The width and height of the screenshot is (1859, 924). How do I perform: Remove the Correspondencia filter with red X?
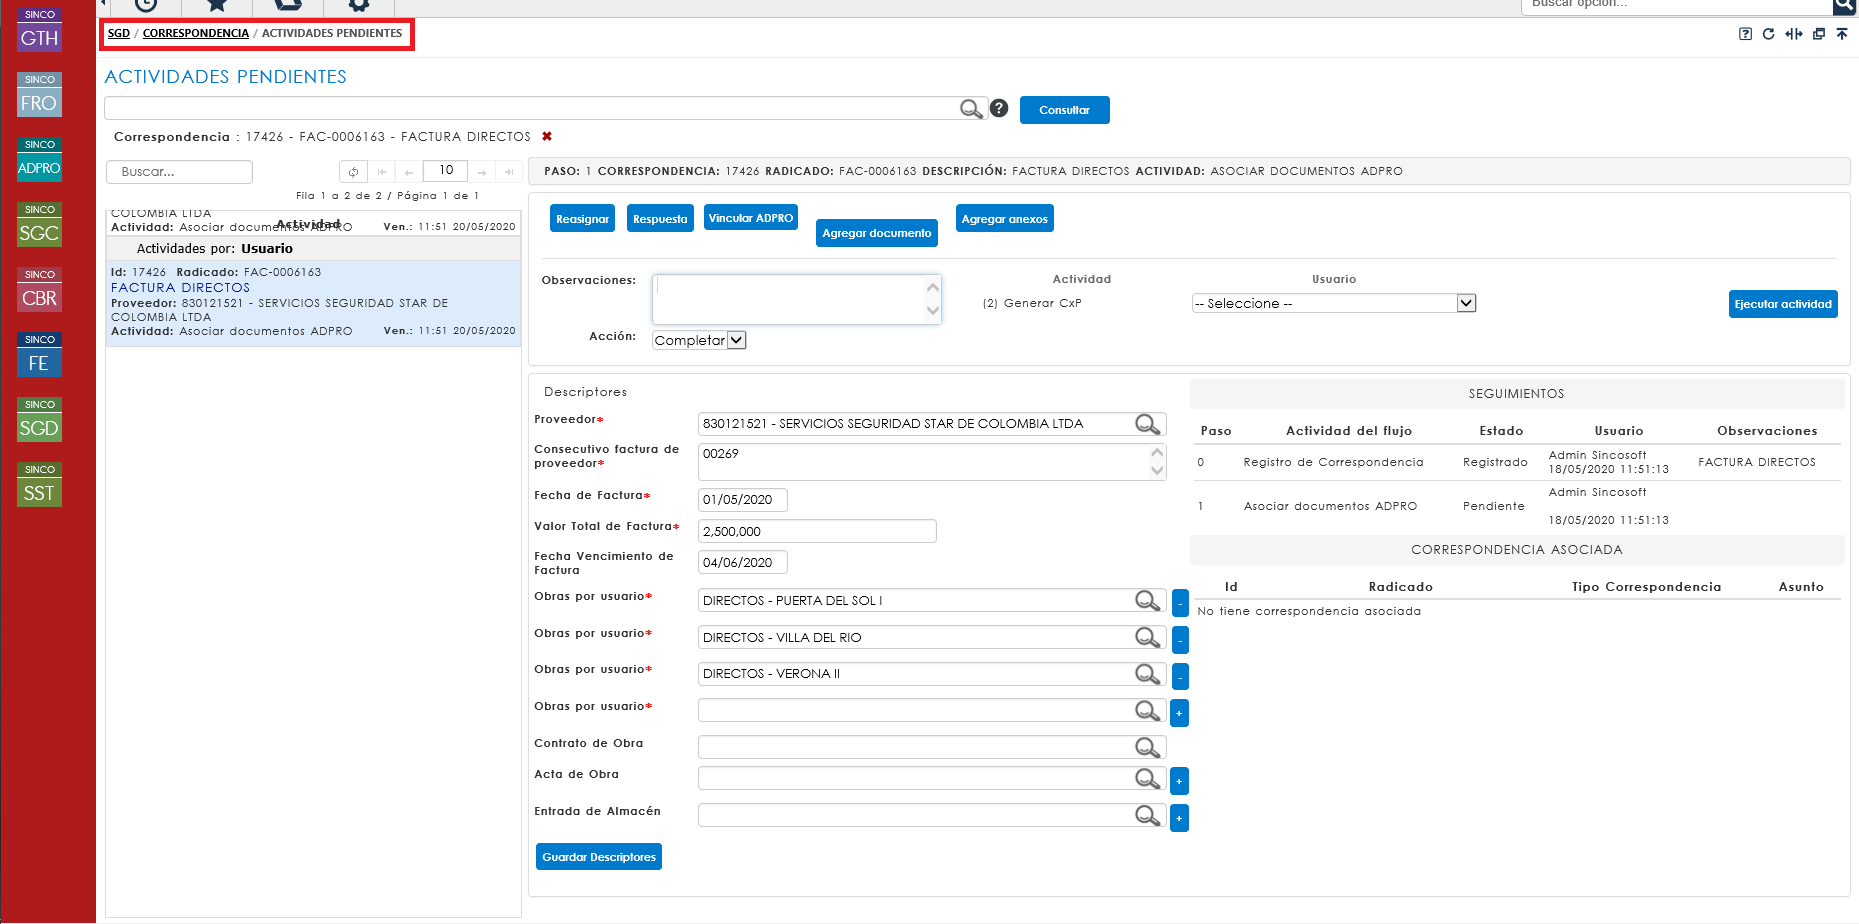[547, 136]
